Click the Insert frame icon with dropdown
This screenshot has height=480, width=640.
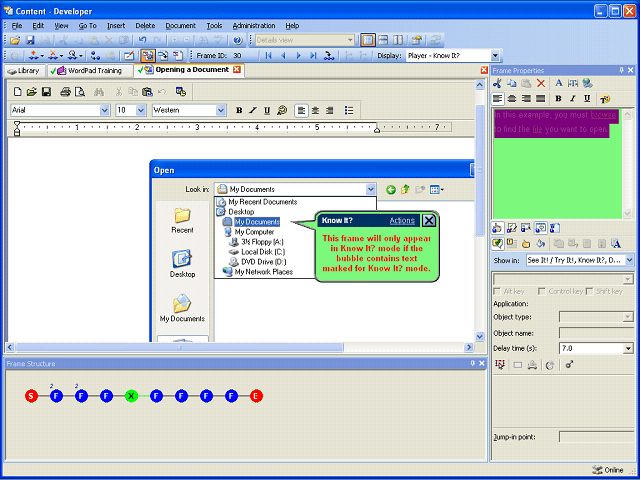coord(36,56)
